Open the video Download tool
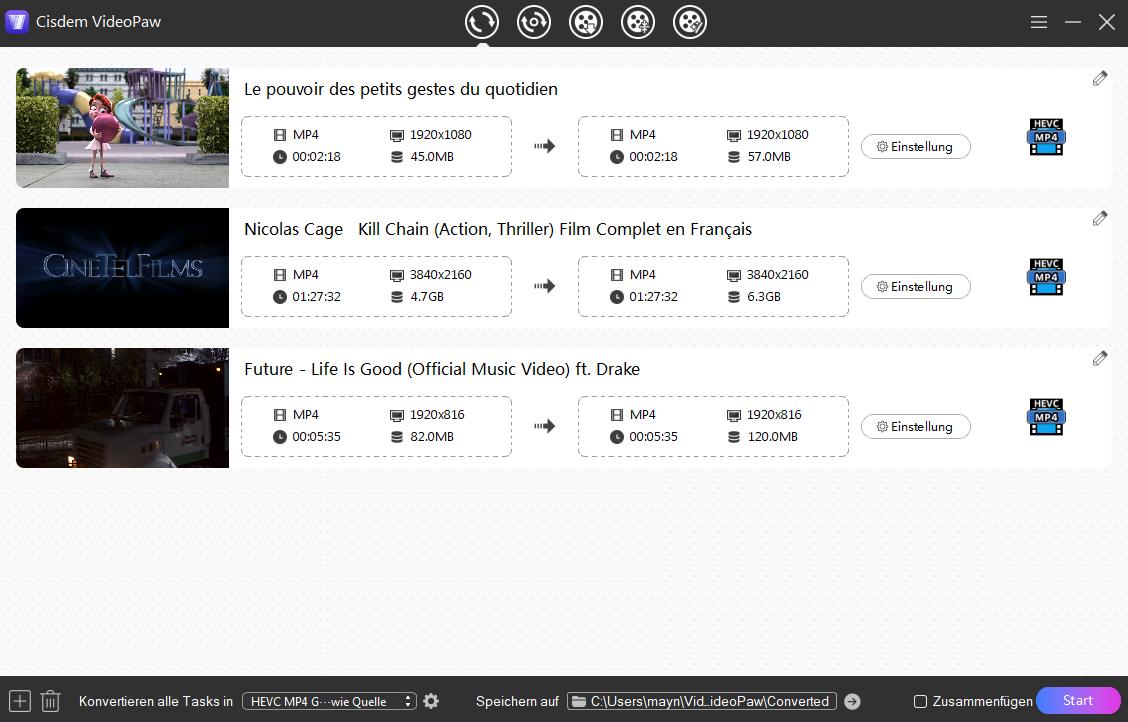 point(586,21)
